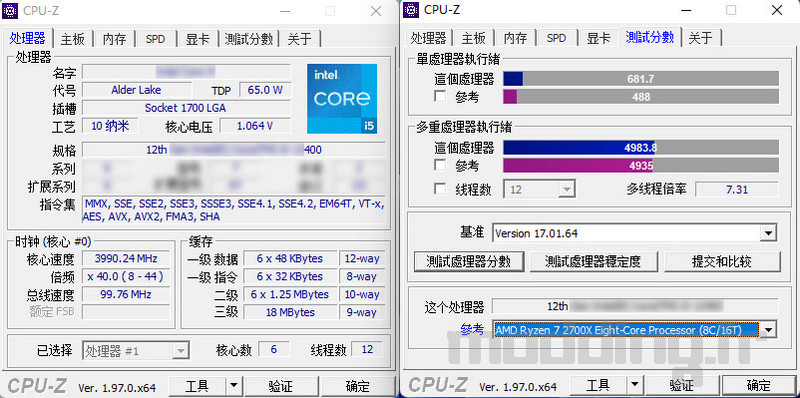Select 显卡 tab in right window
The width and height of the screenshot is (800, 398).
point(598,38)
